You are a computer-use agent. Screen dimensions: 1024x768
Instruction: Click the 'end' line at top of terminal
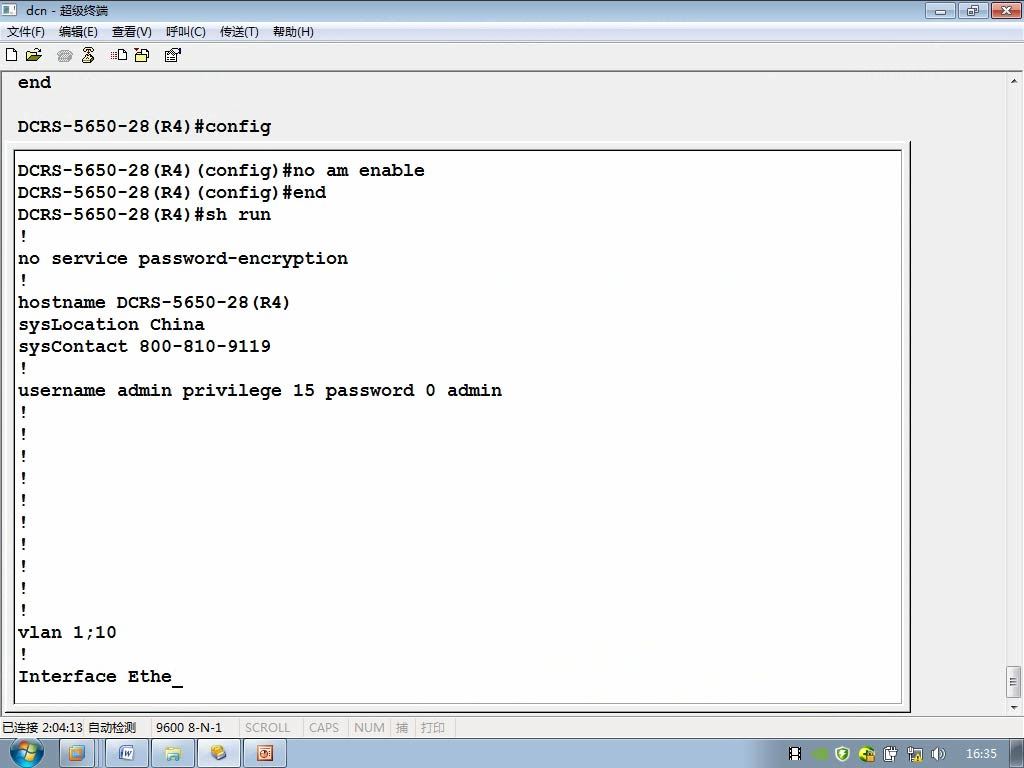35,82
